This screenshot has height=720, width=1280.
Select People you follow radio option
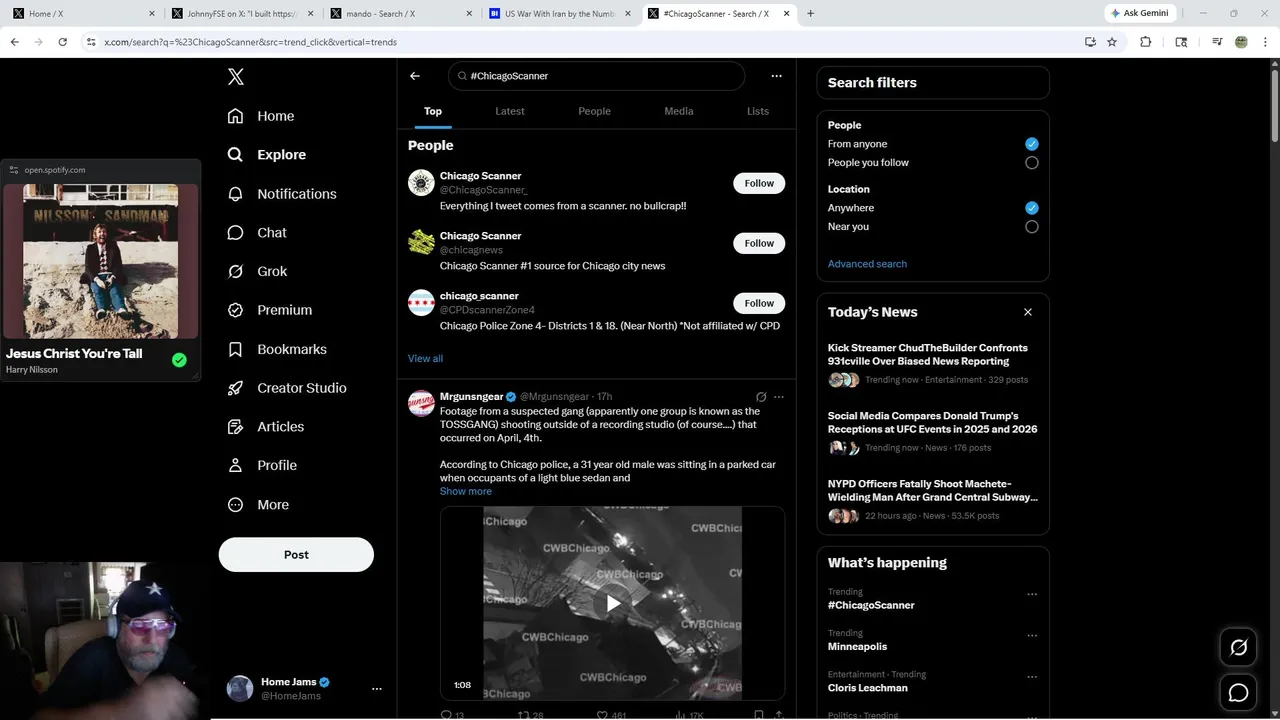click(1032, 163)
